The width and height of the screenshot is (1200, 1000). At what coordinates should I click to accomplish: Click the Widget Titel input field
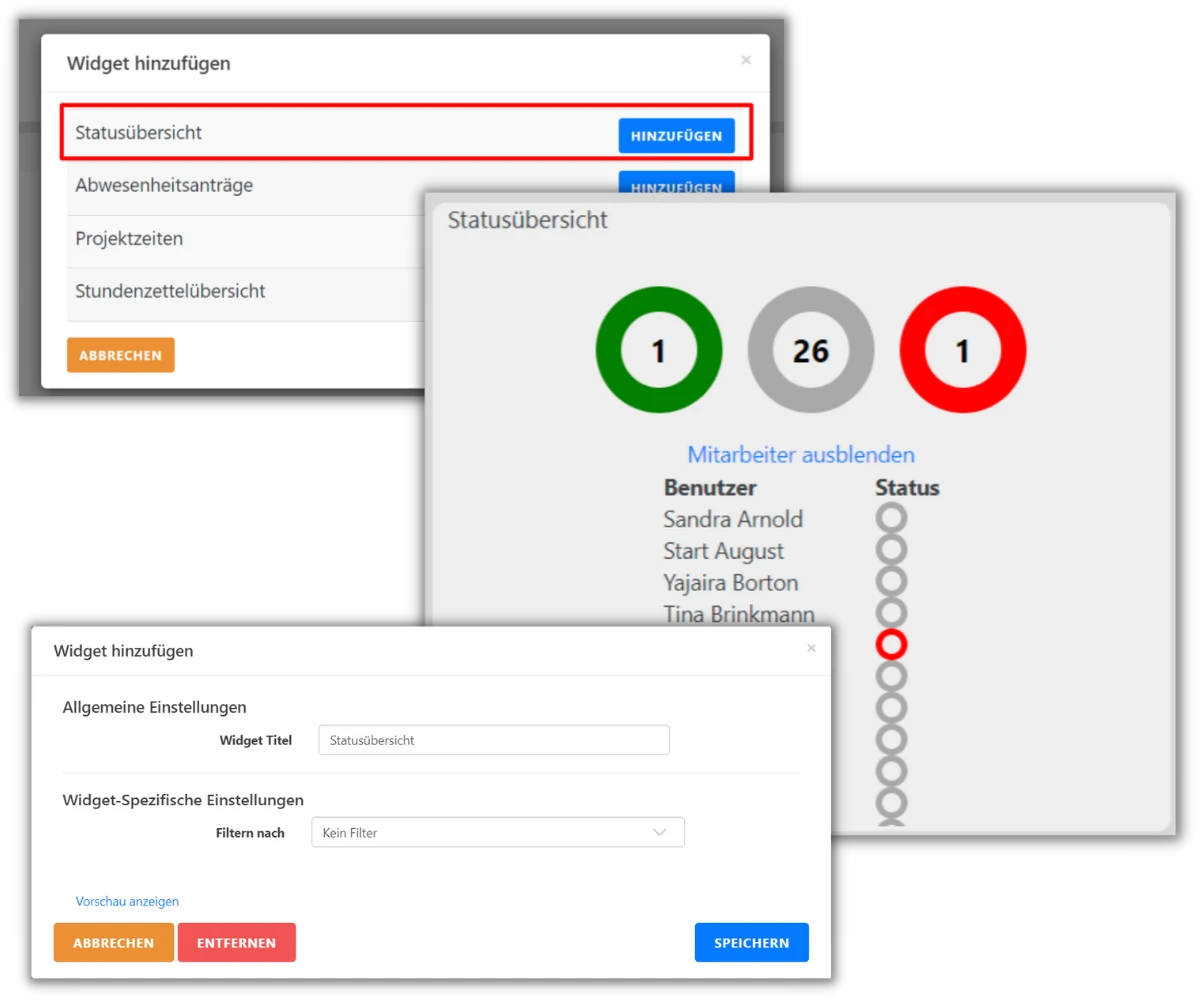point(493,739)
